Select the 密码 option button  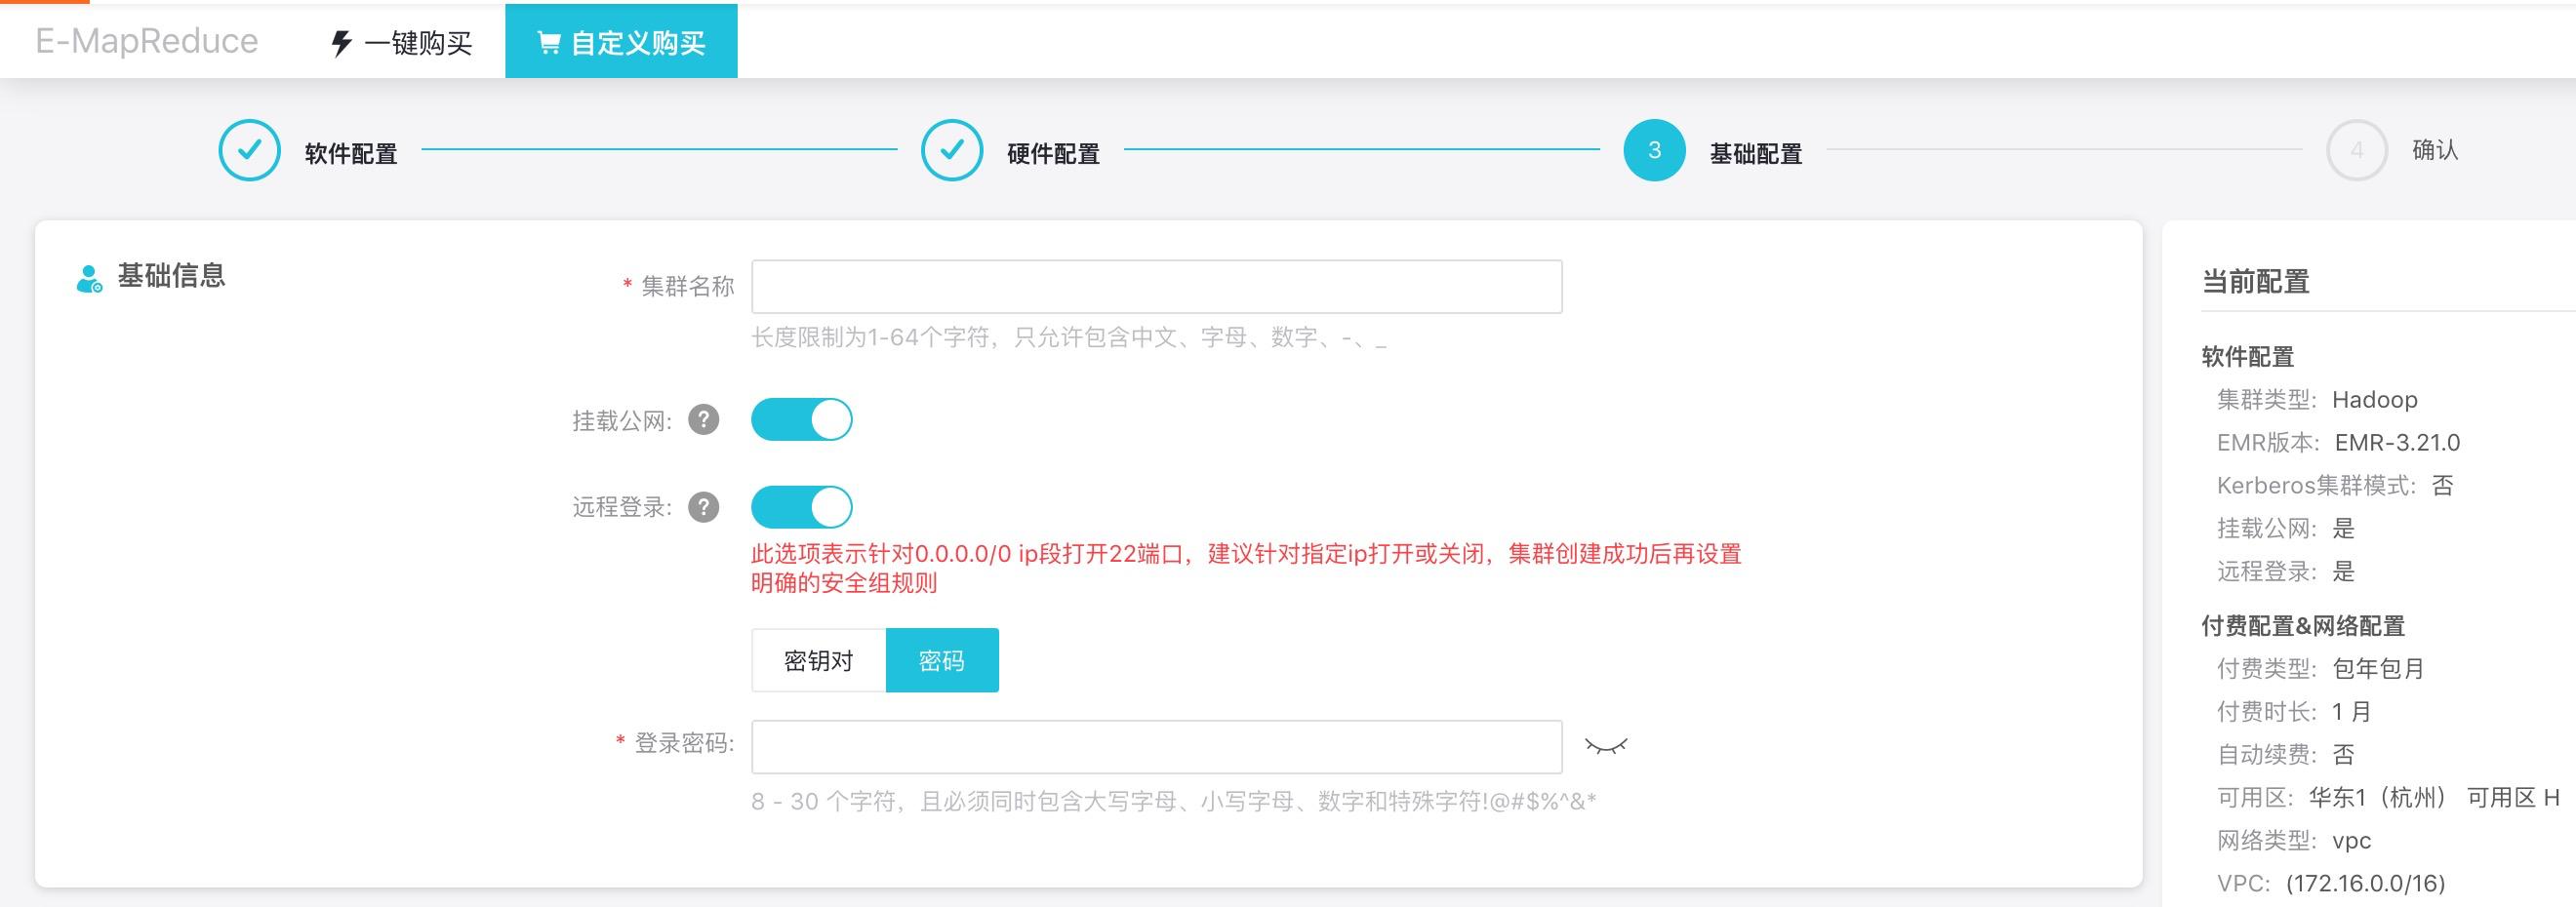point(941,659)
